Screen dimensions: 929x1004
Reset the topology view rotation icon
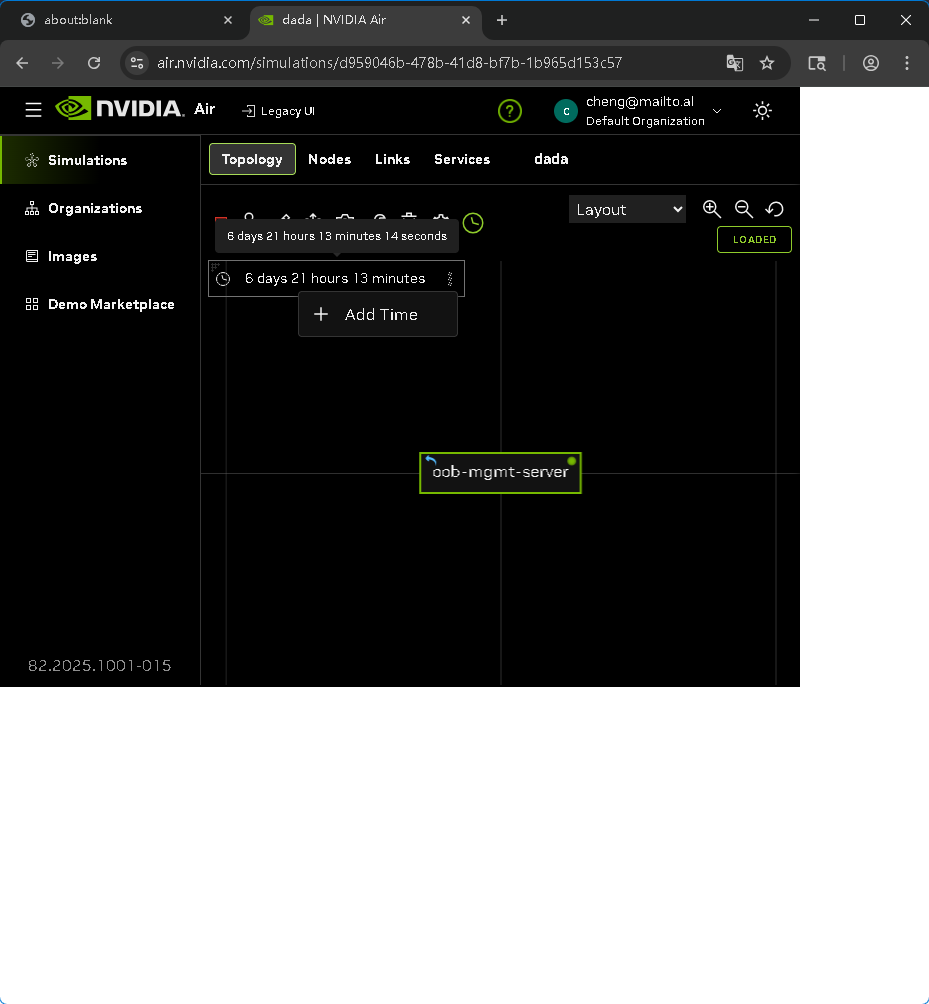point(774,209)
